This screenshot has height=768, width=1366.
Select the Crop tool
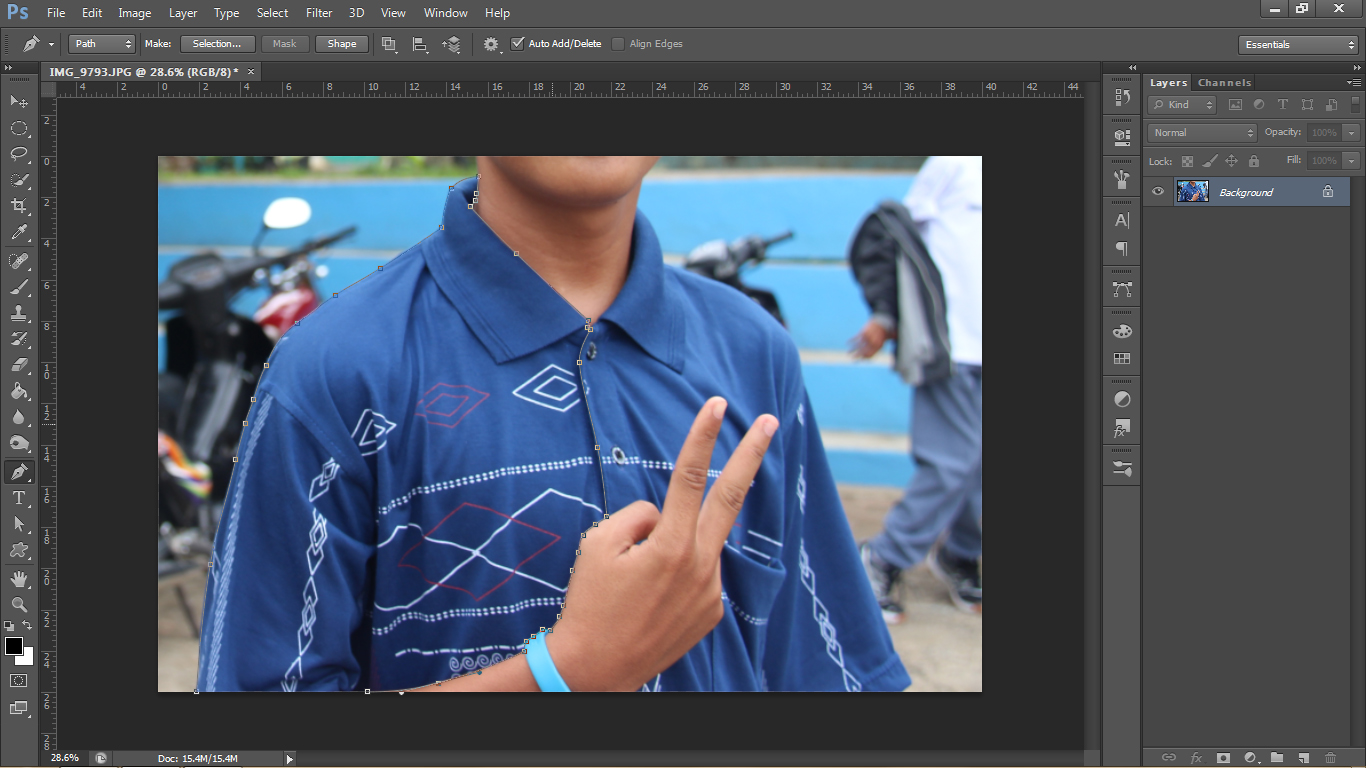click(x=18, y=206)
